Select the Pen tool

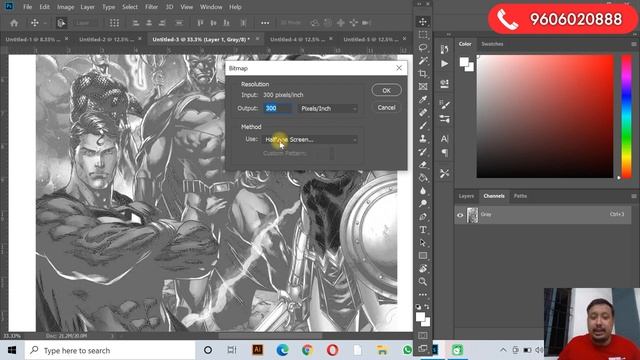tap(423, 216)
